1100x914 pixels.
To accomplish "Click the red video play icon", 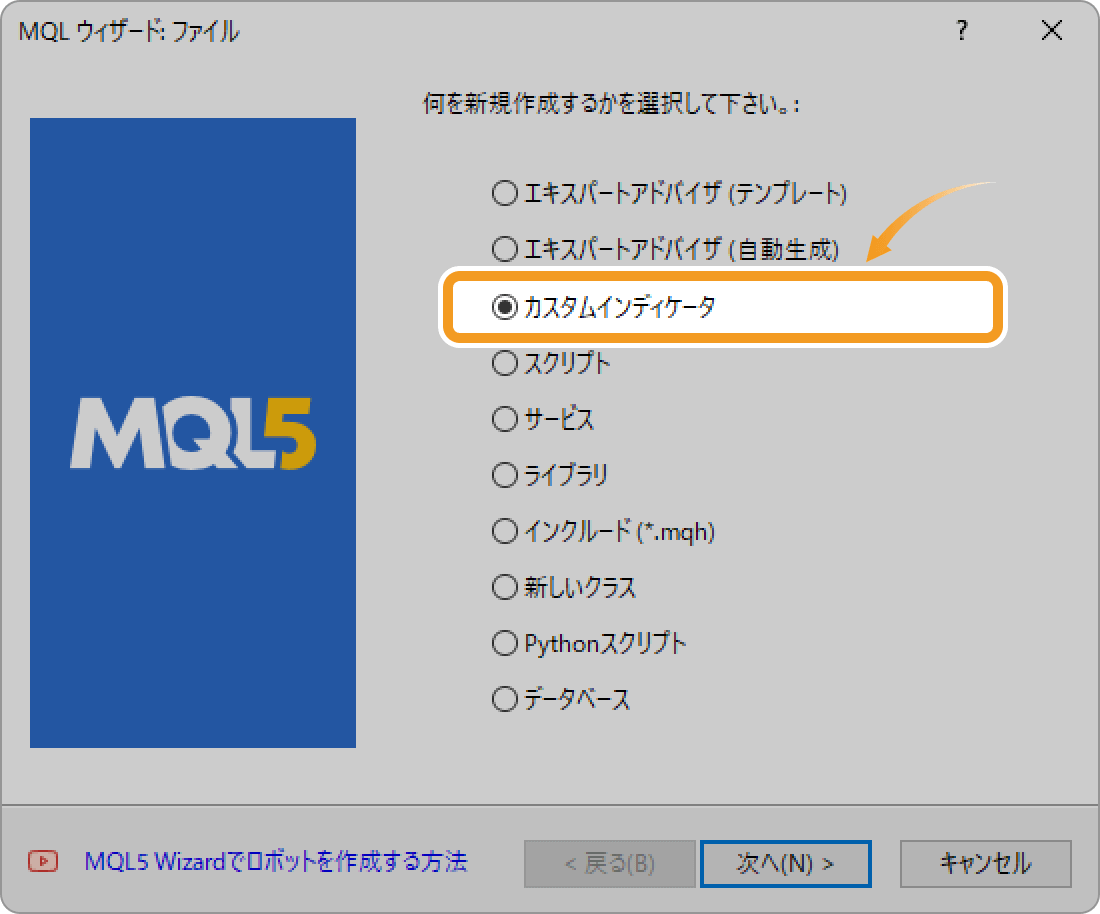I will click(x=43, y=861).
